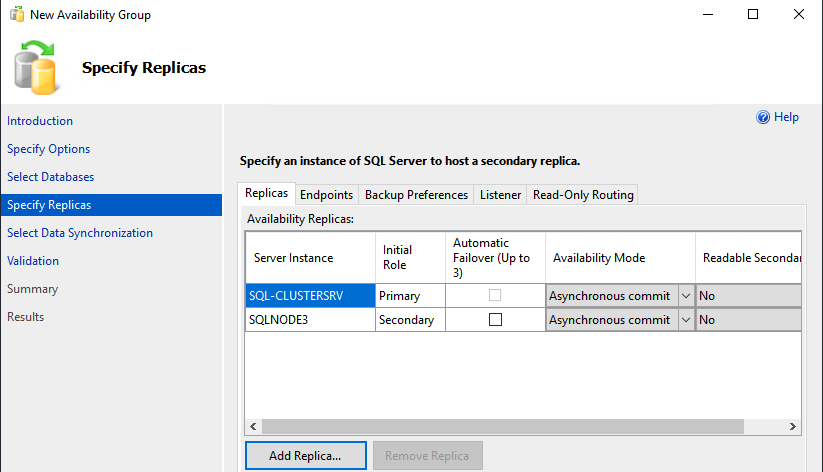
Task: Click the Availability Mode column header
Action: (x=620, y=258)
